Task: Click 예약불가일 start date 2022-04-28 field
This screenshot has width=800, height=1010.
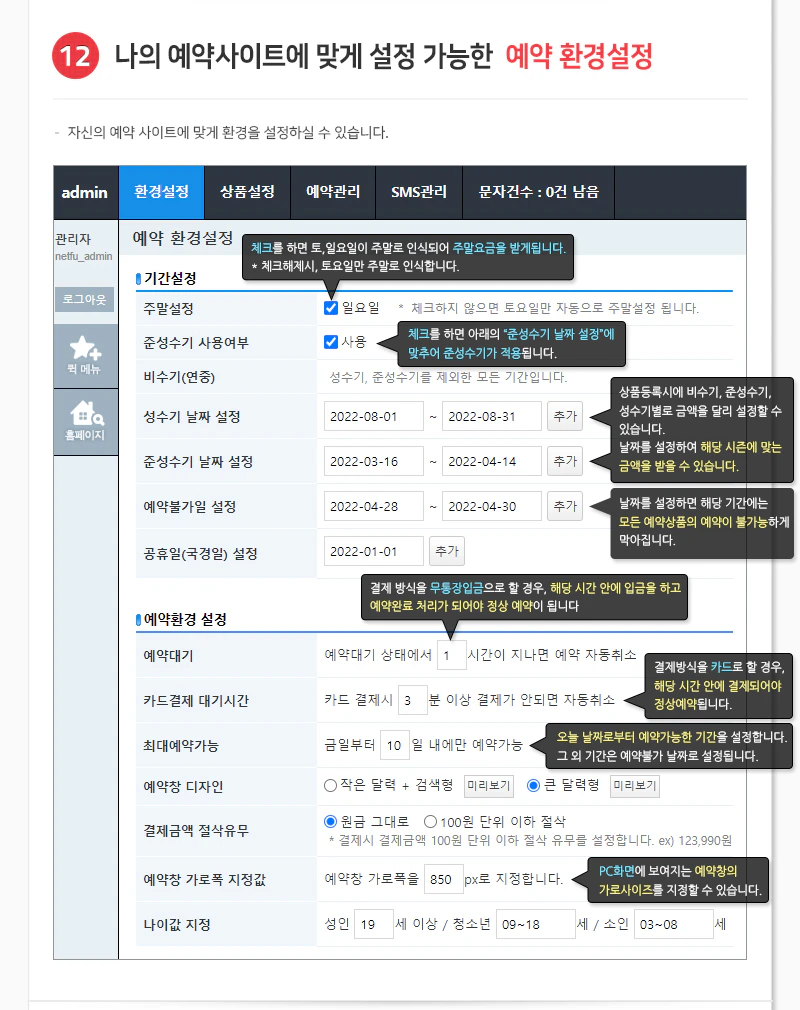Action: (x=374, y=506)
